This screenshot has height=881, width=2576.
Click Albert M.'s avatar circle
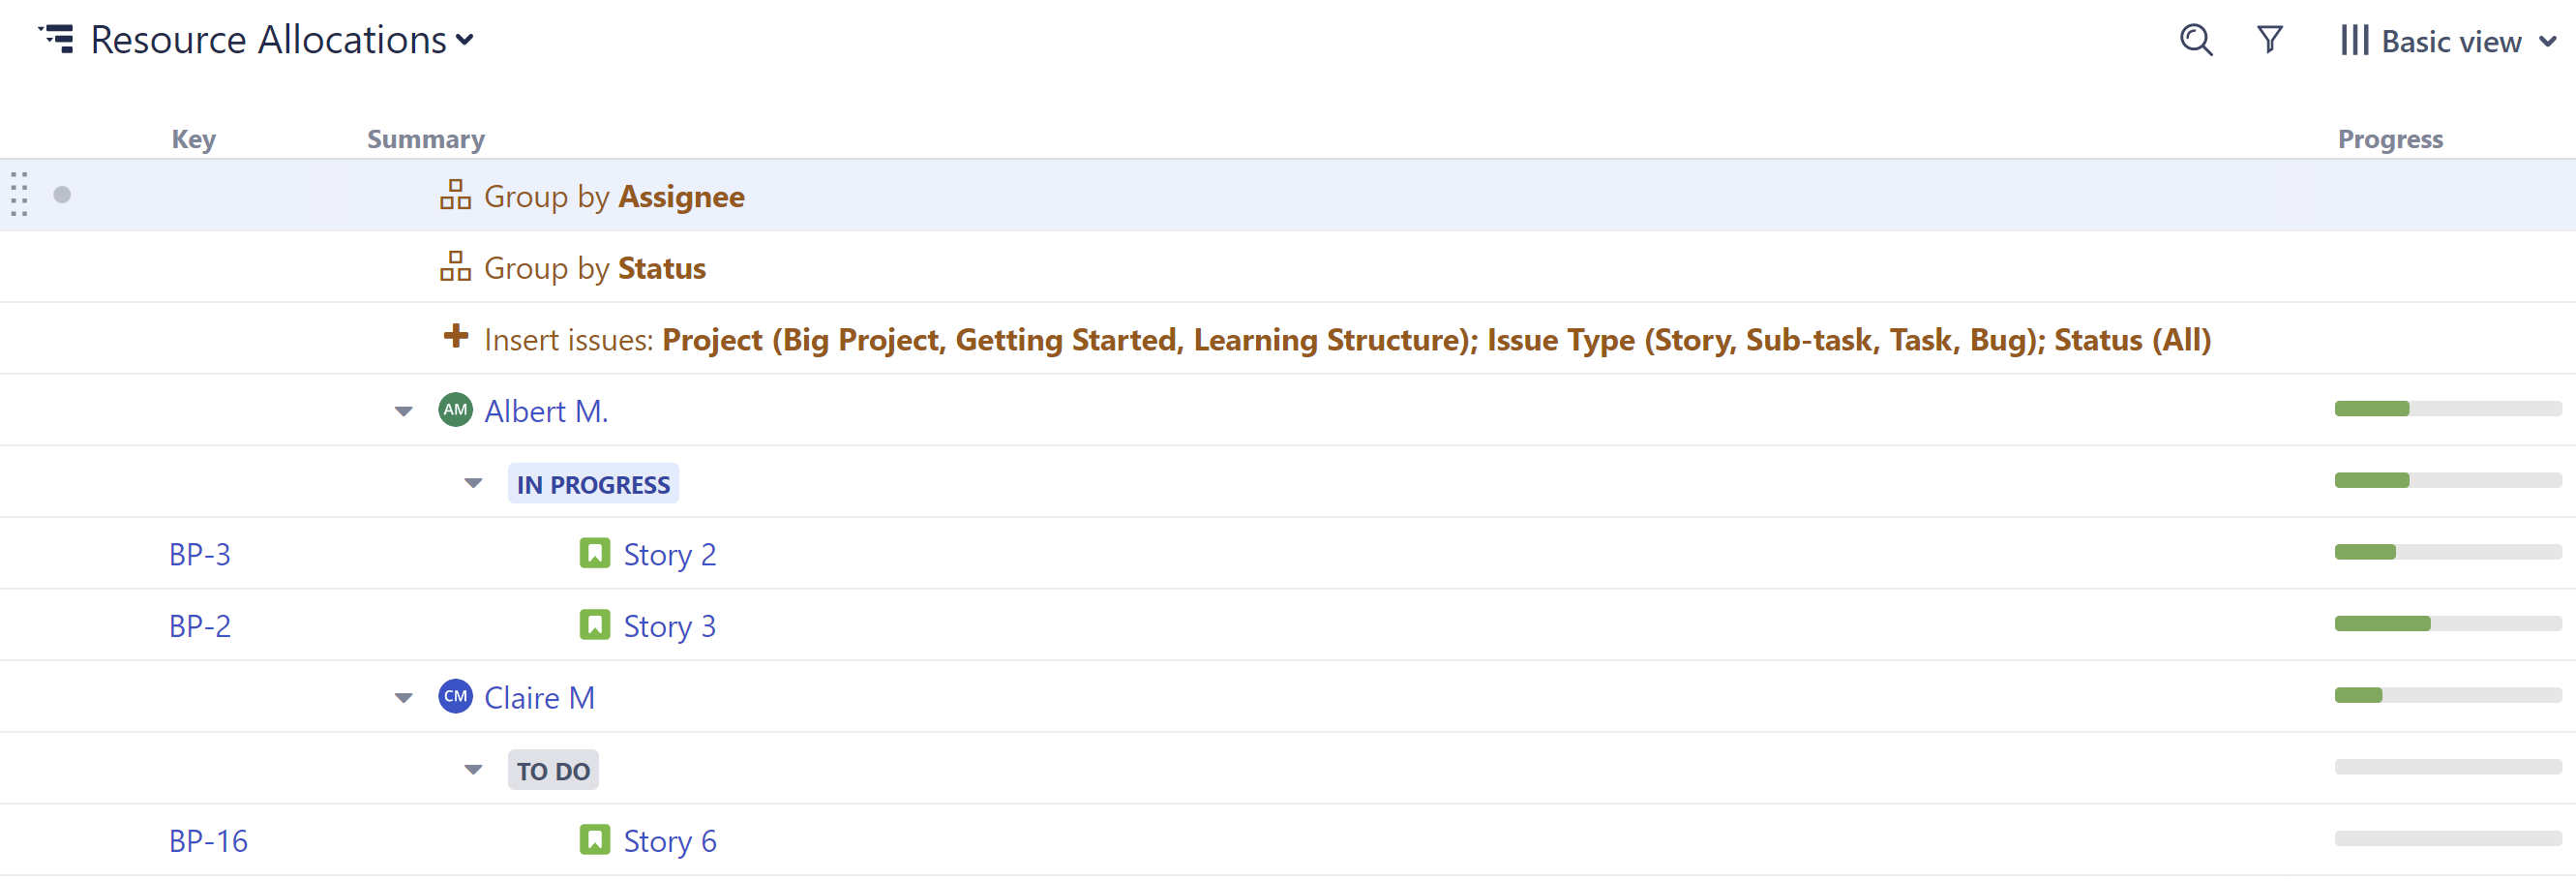(455, 410)
